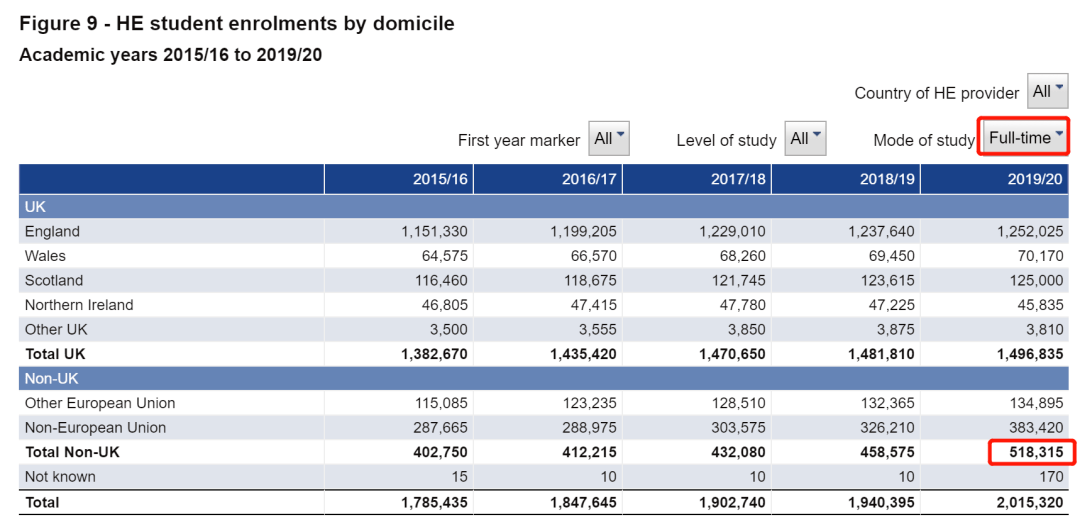Click the Country of HE provider label
This screenshot has width=1080, height=522.
pos(937,93)
